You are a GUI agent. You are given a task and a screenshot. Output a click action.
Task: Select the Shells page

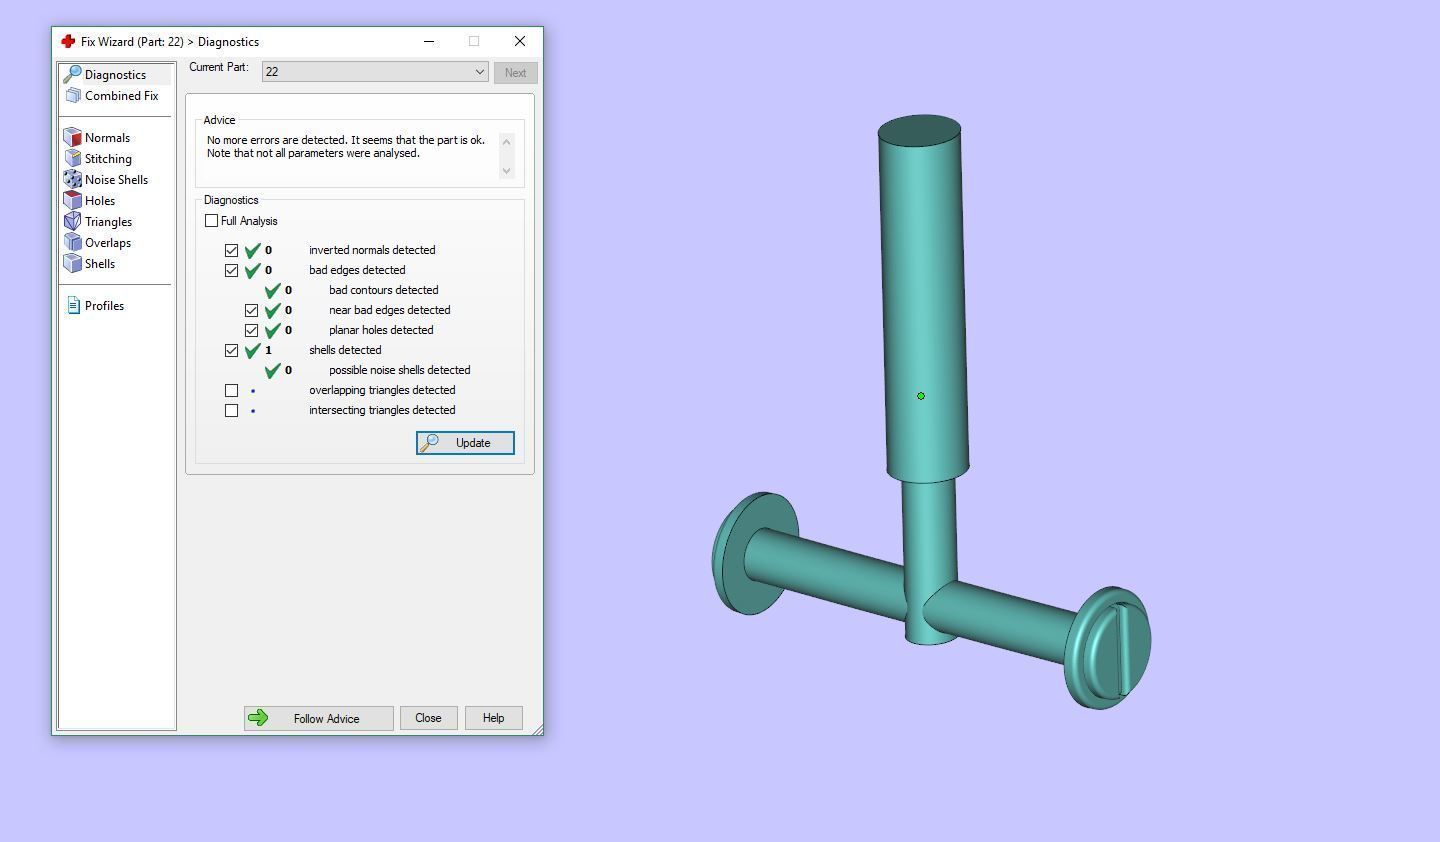point(100,264)
